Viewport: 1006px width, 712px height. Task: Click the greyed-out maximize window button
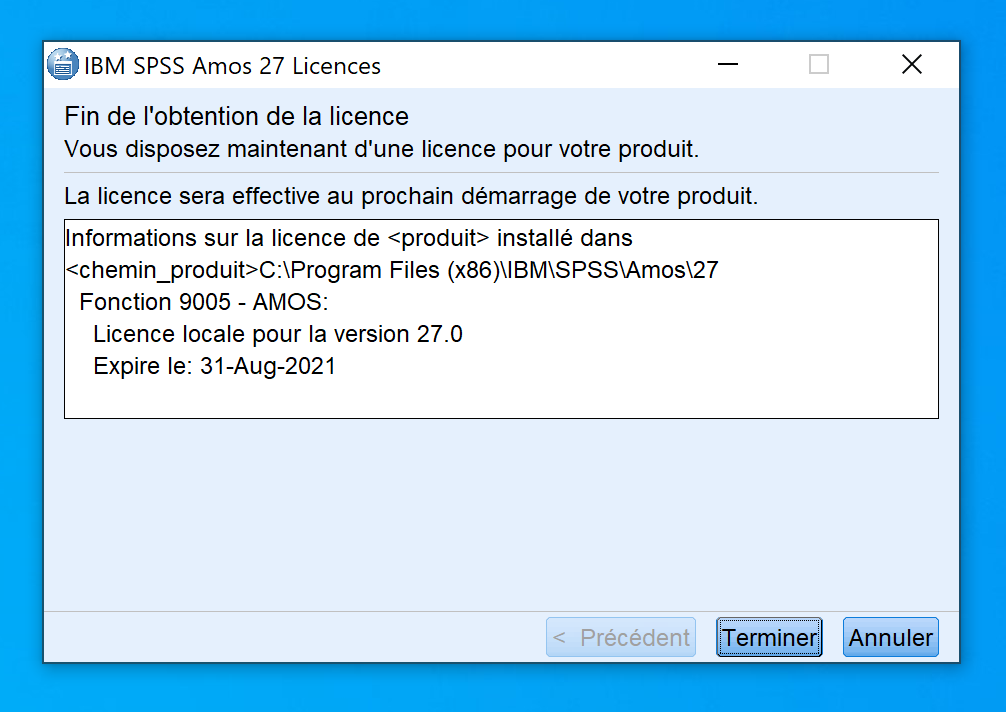click(x=819, y=65)
